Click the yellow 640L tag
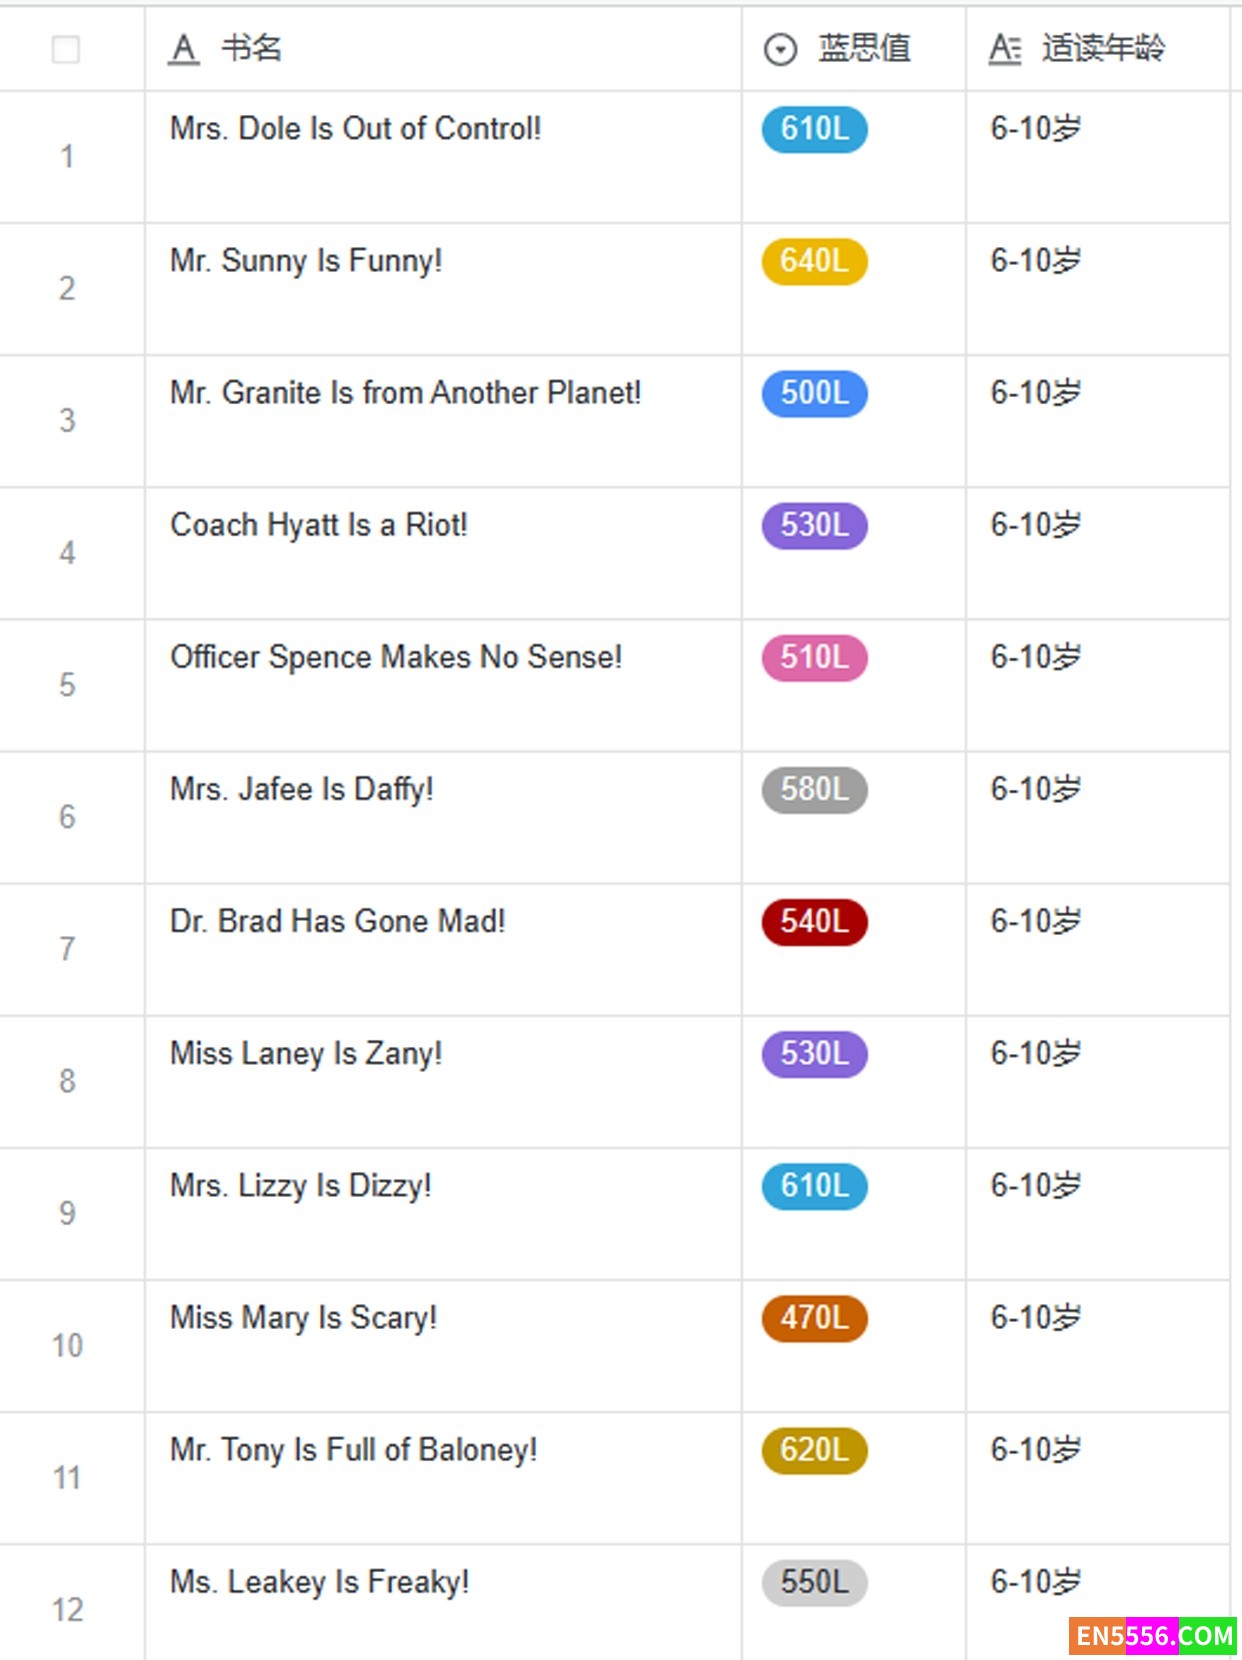This screenshot has height=1660, width=1242. pyautogui.click(x=814, y=261)
